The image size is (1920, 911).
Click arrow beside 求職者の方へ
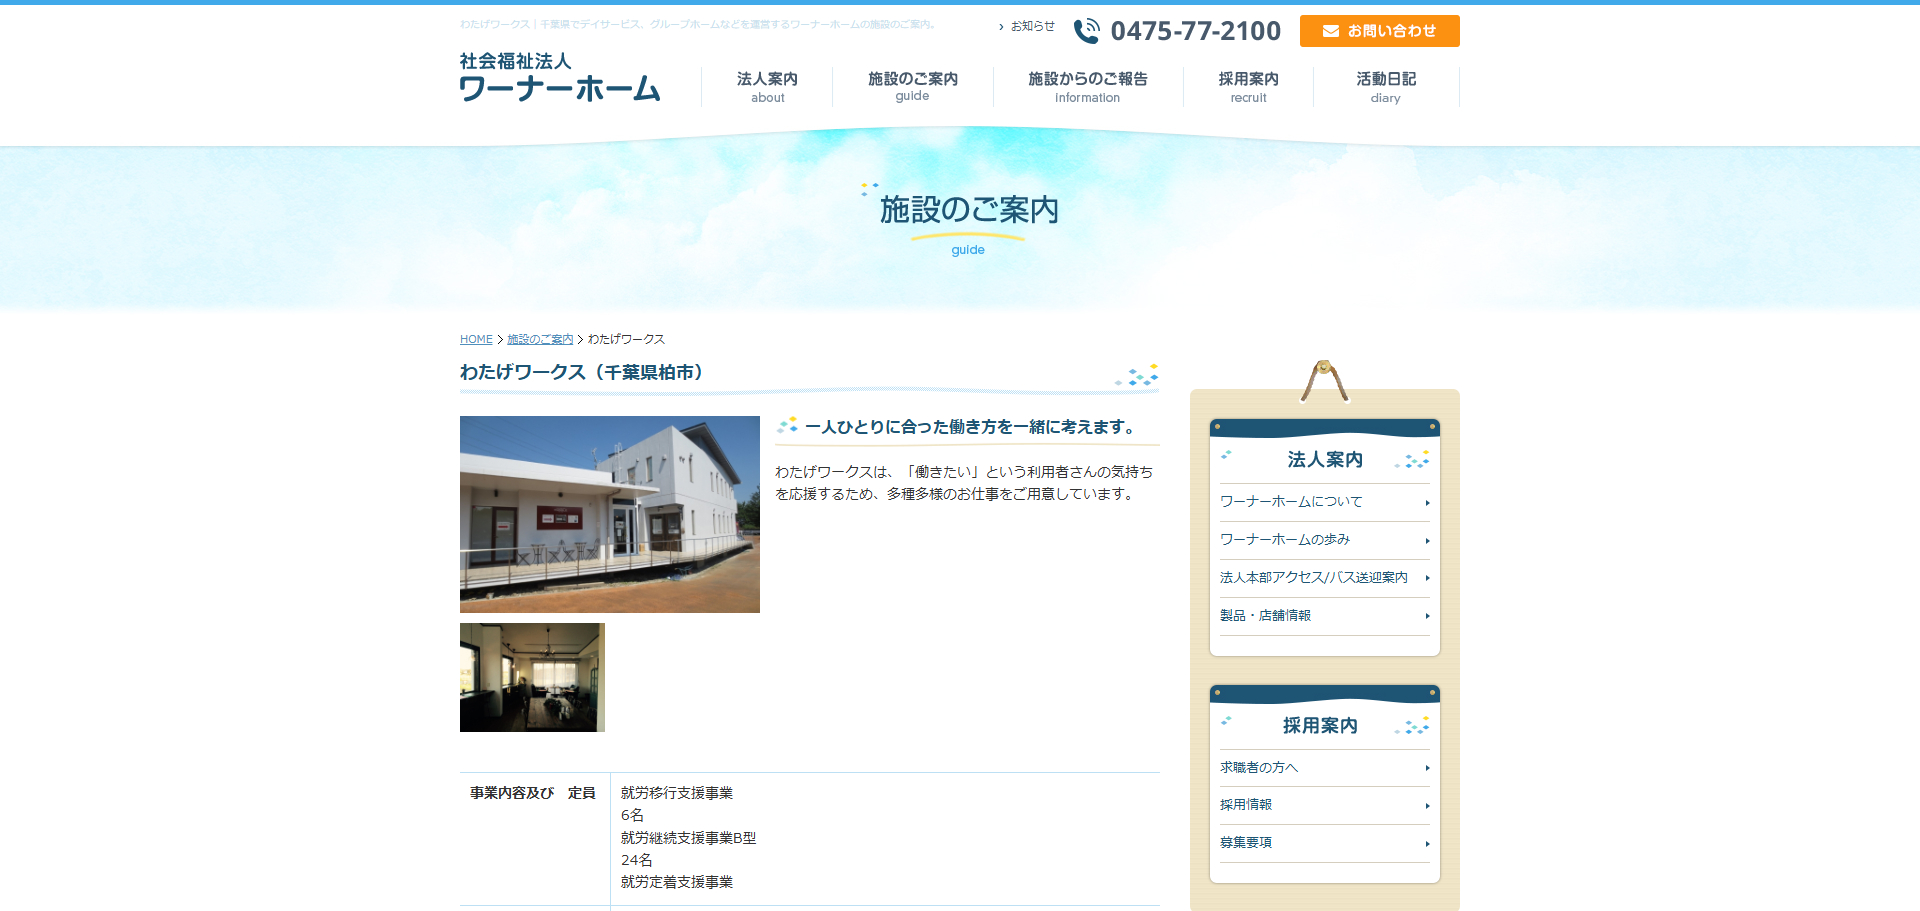click(1427, 768)
